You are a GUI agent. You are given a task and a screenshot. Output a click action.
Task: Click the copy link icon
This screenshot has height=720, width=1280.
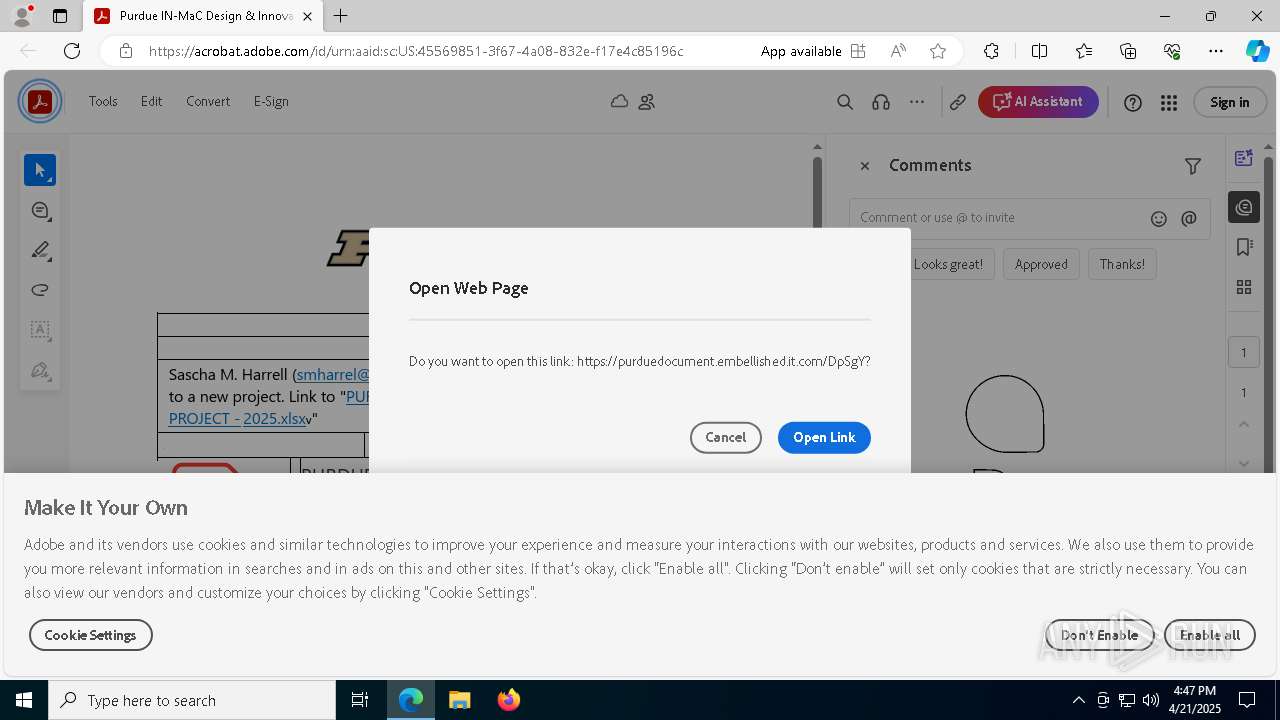pos(958,102)
